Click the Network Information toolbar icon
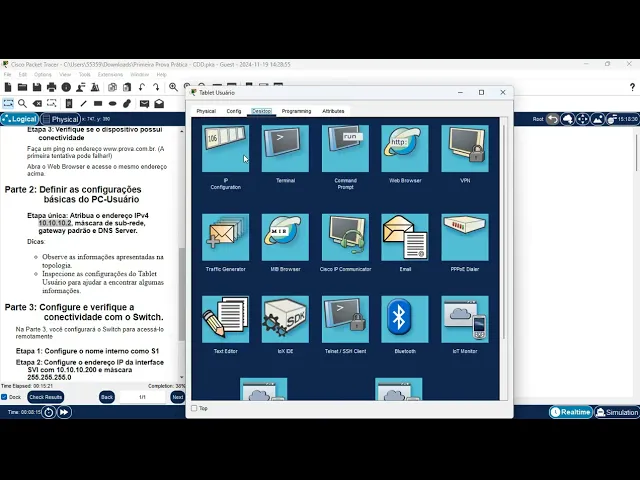The width and height of the screenshot is (640, 480). pyautogui.click(x=66, y=87)
